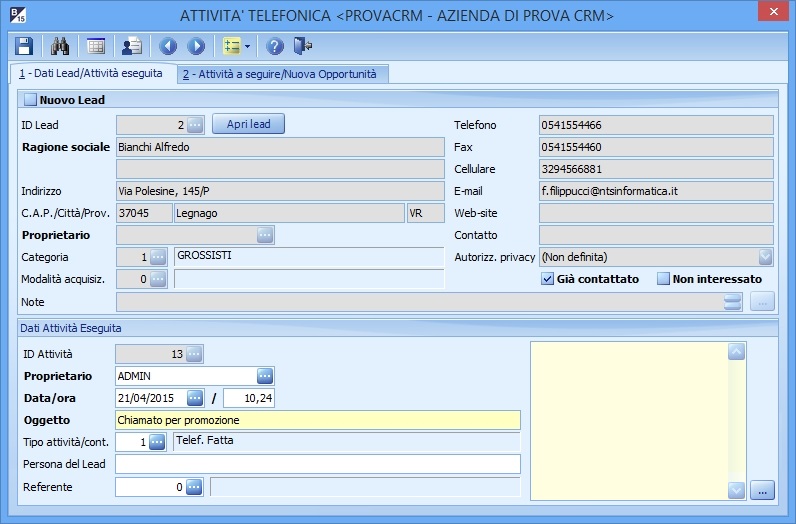This screenshot has width=796, height=524.
Task: Exit using the door icon
Action: click(303, 46)
